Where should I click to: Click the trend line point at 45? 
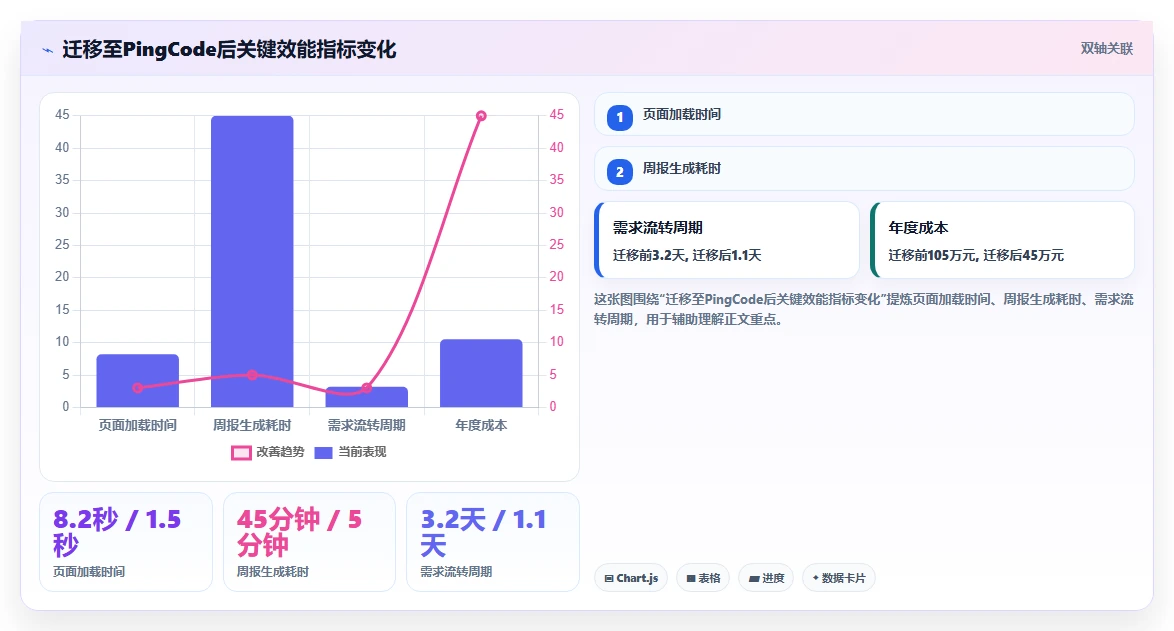(481, 115)
